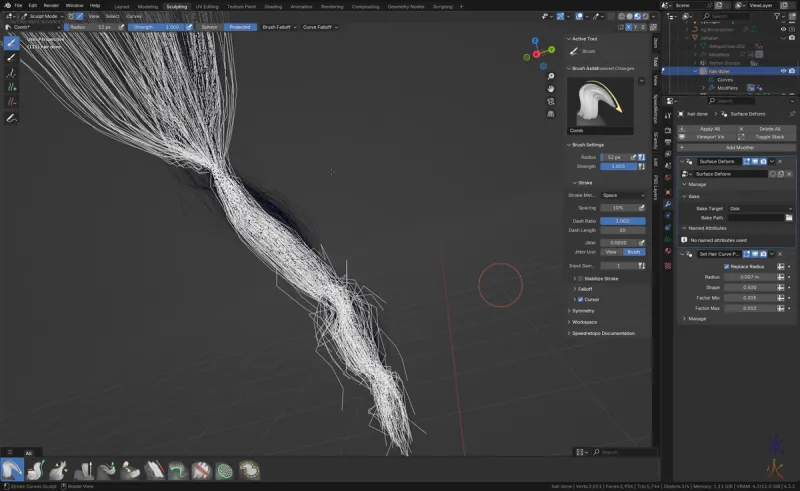The height and width of the screenshot is (491, 800).
Task: Click the Blender logo icon
Action: pyautogui.click(x=7, y=5)
